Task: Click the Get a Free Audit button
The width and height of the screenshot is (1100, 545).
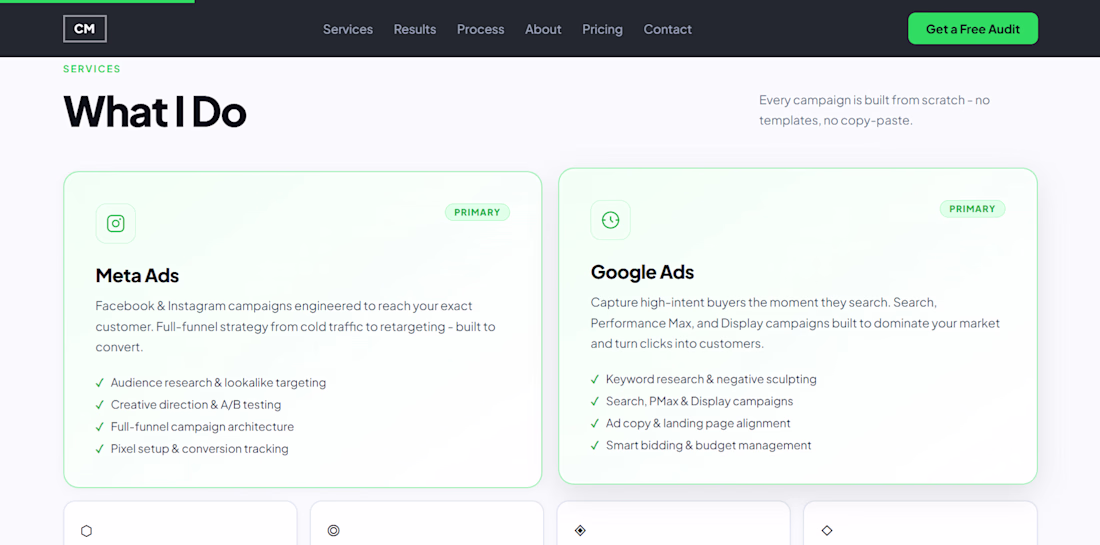Action: pos(973,29)
